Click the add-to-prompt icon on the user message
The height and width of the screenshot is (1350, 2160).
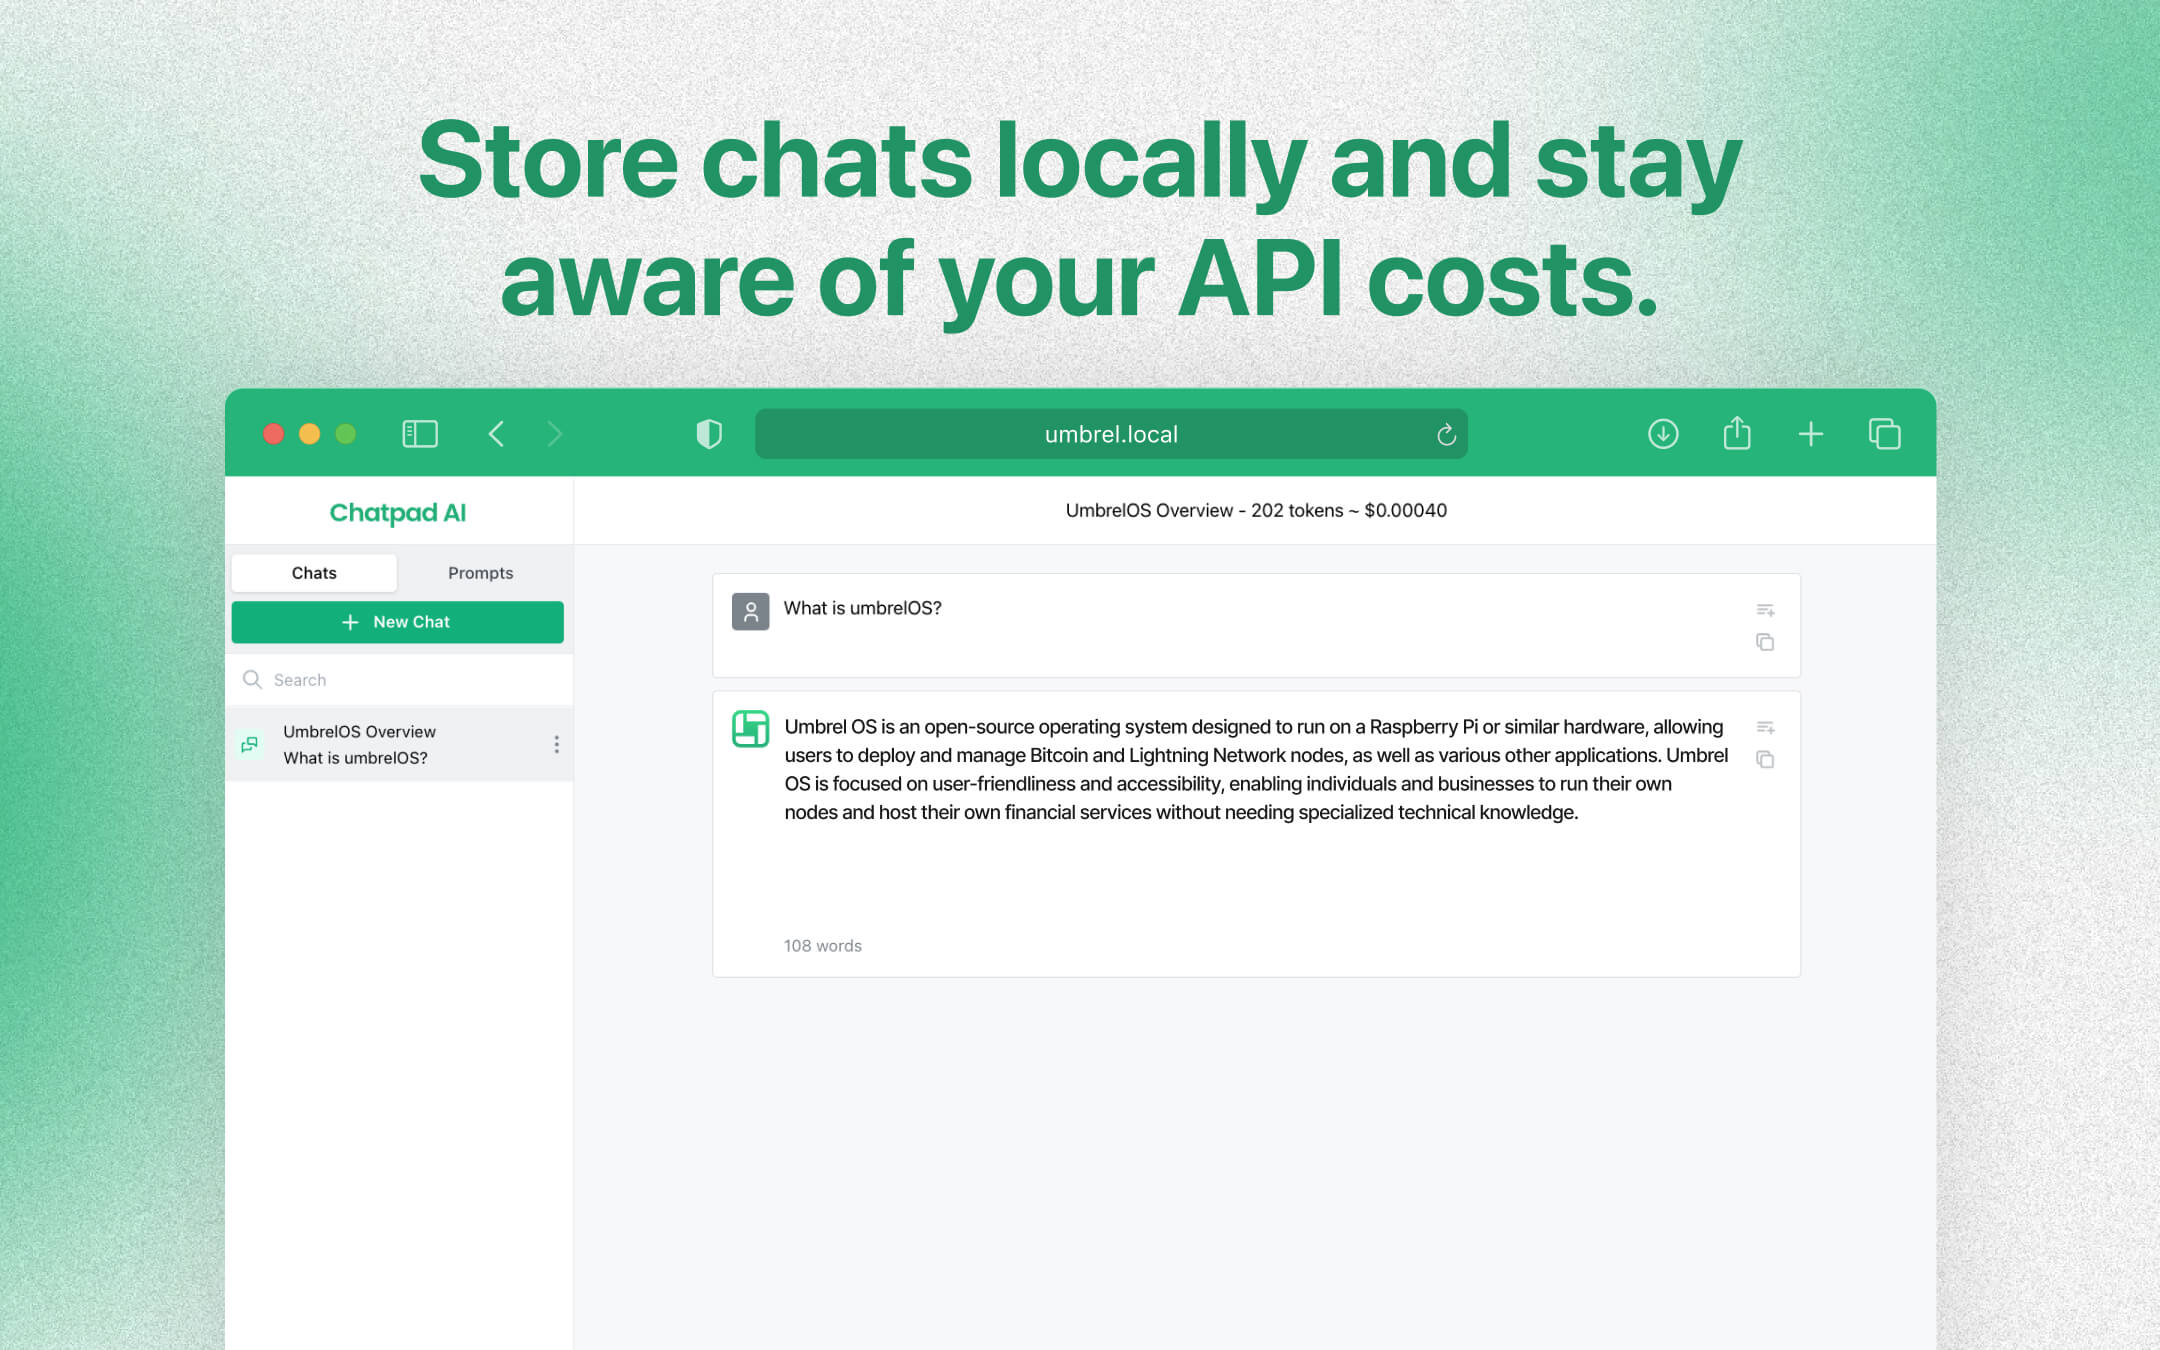pos(1766,609)
